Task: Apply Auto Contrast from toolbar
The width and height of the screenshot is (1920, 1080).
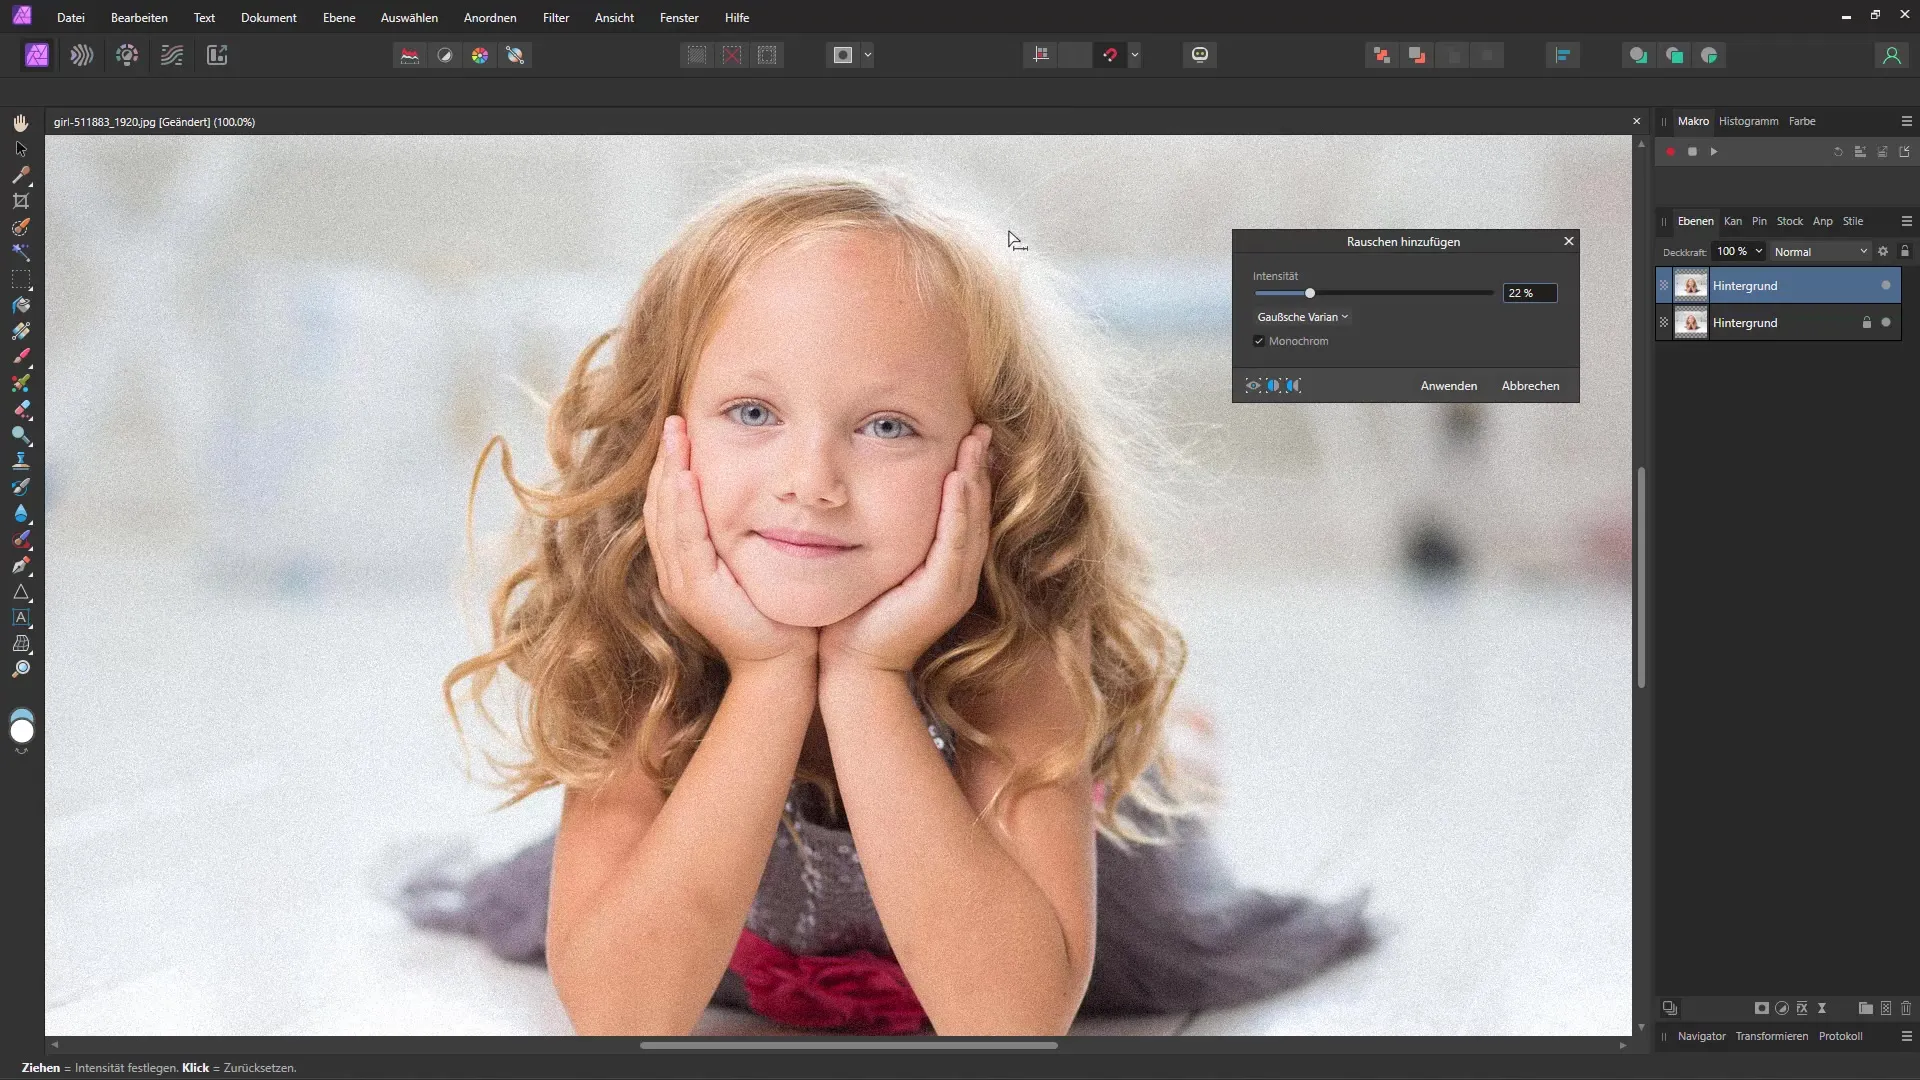Action: 445,56
